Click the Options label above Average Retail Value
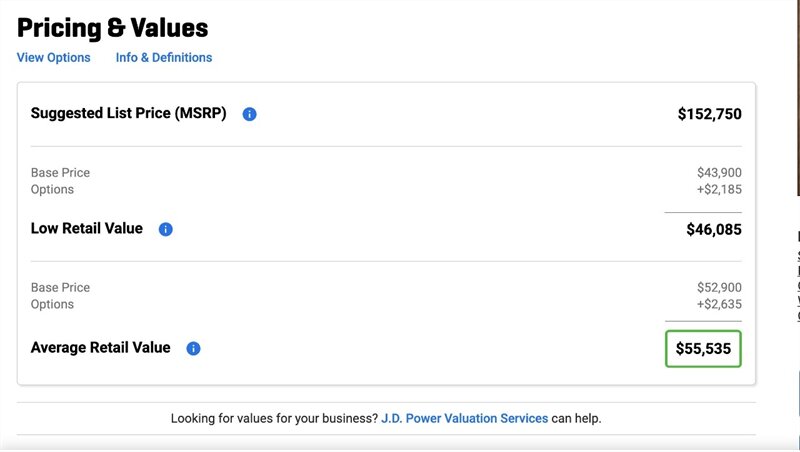Image resolution: width=800 pixels, height=452 pixels. (x=52, y=304)
